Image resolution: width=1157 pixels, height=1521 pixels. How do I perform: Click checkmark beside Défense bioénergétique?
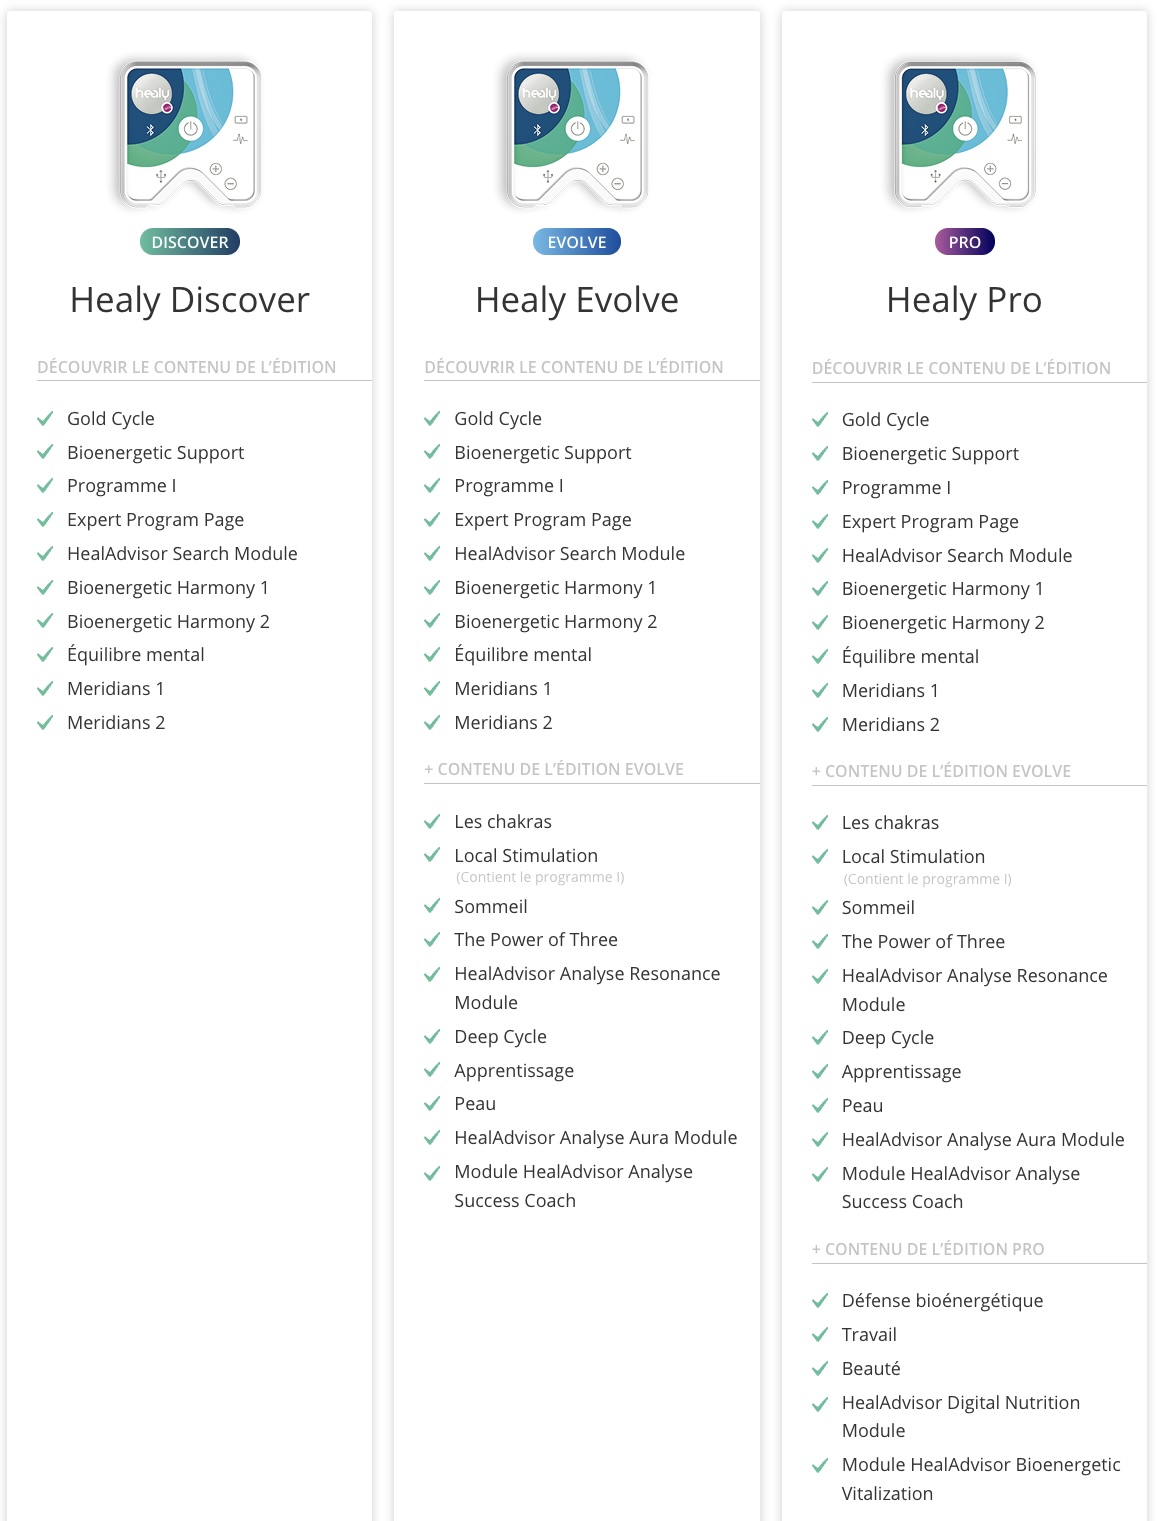(820, 1300)
